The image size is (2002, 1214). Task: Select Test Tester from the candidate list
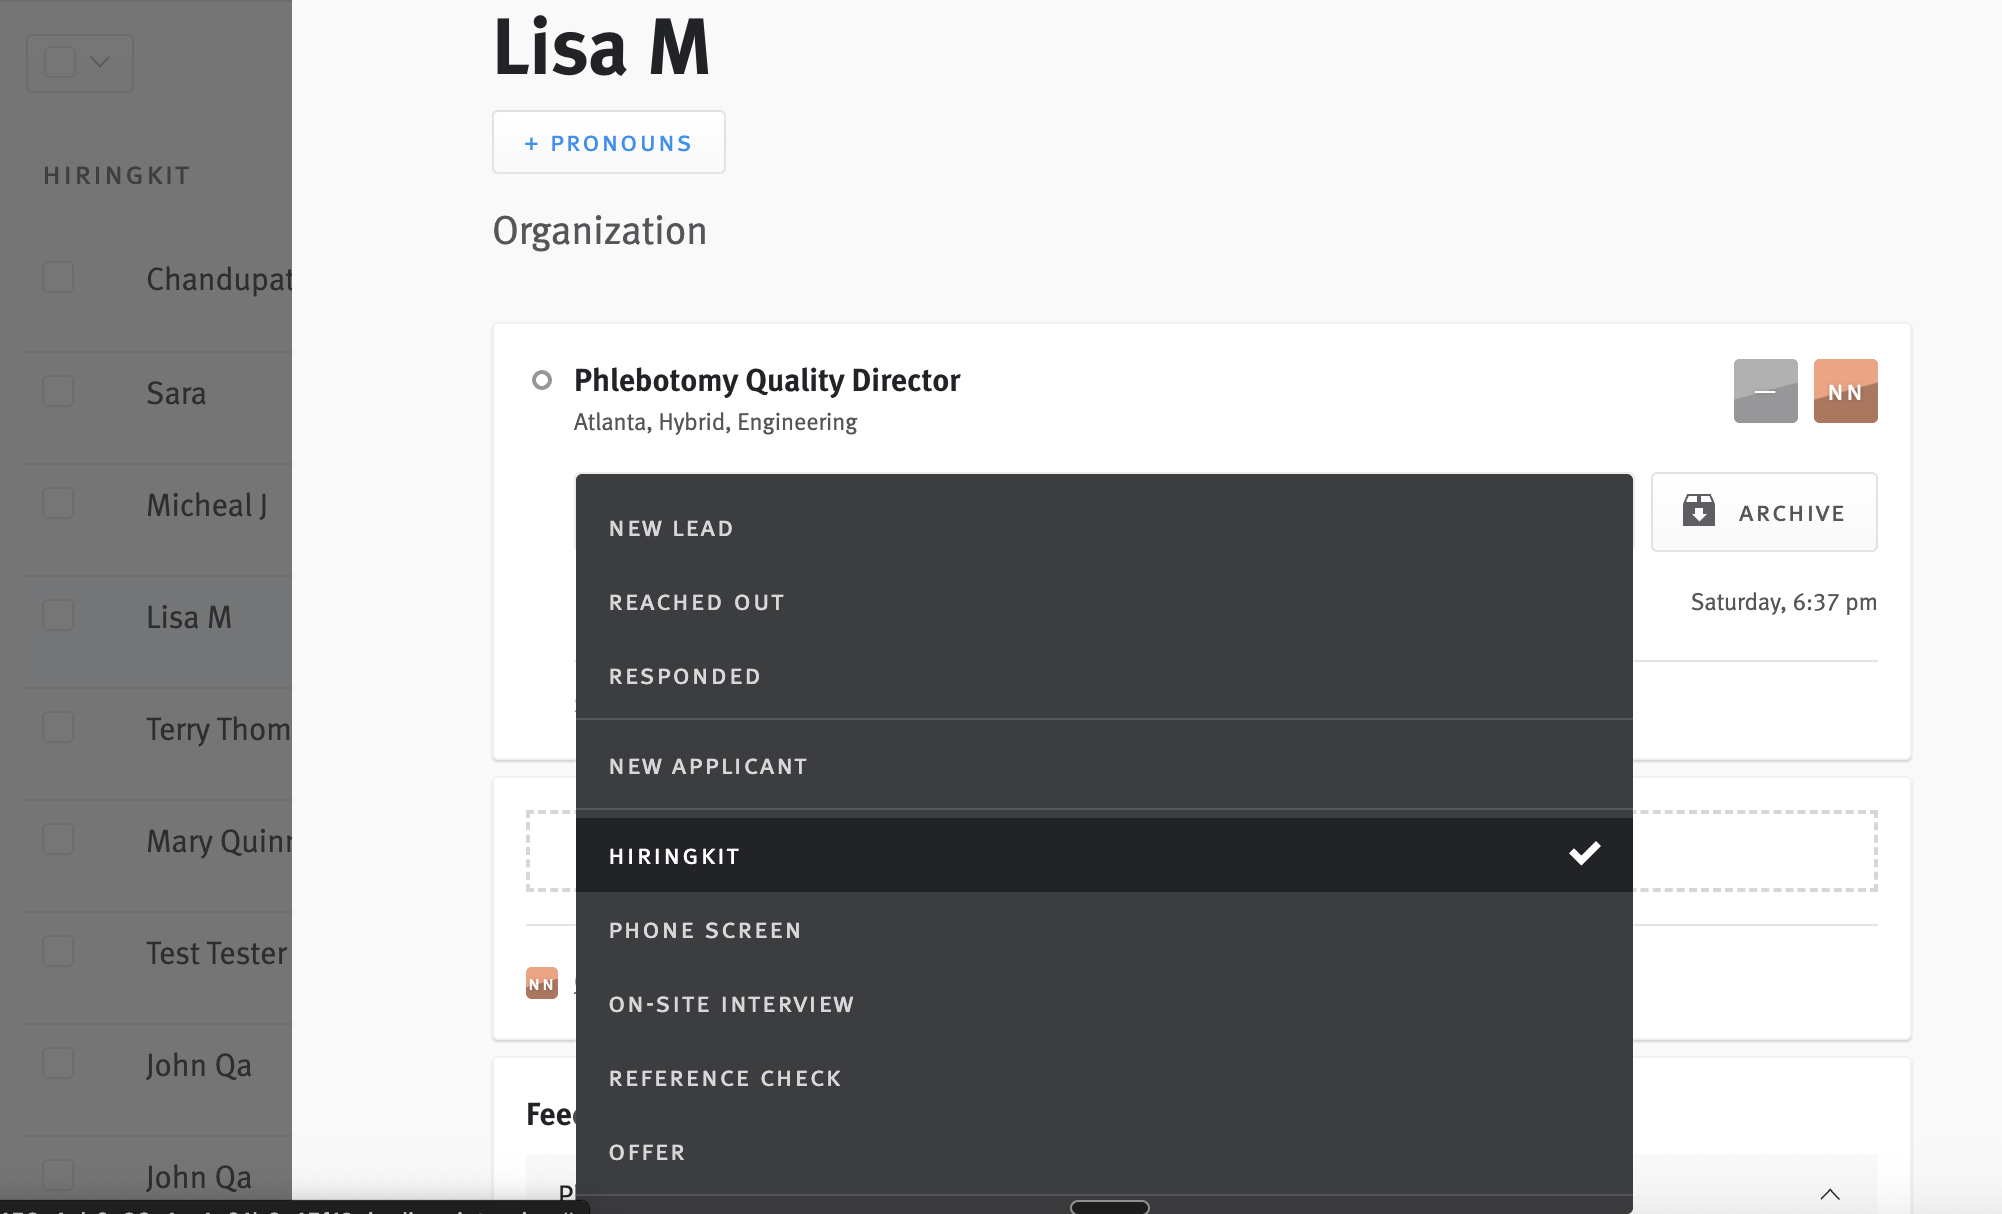pos(216,953)
